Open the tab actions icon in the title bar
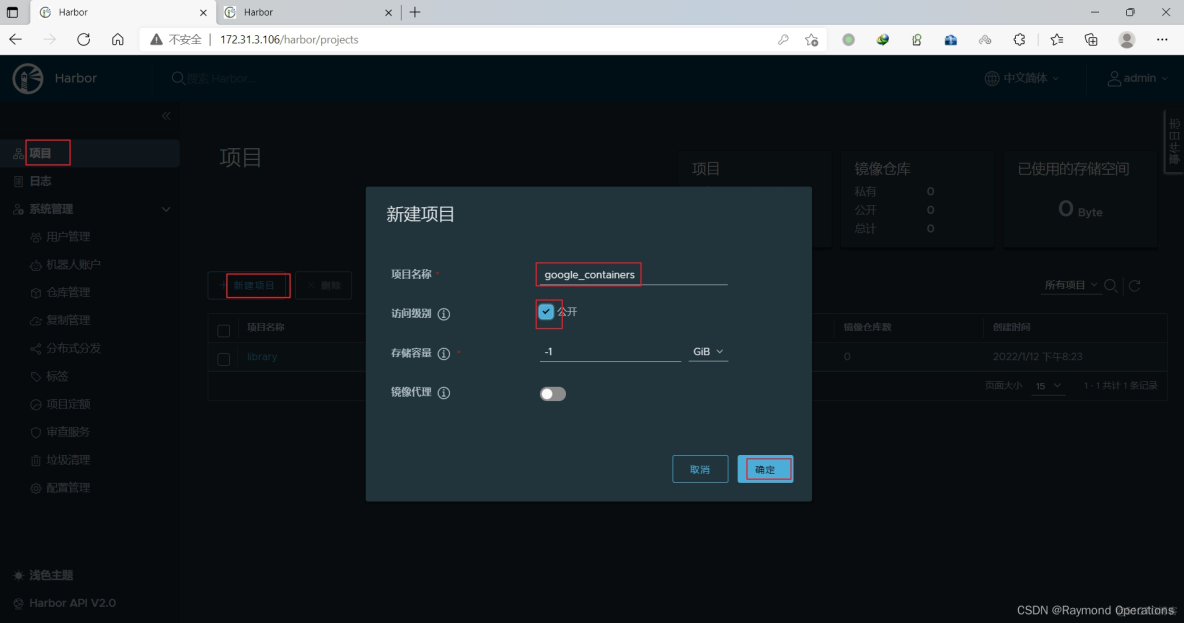The image size is (1184, 623). [12, 12]
